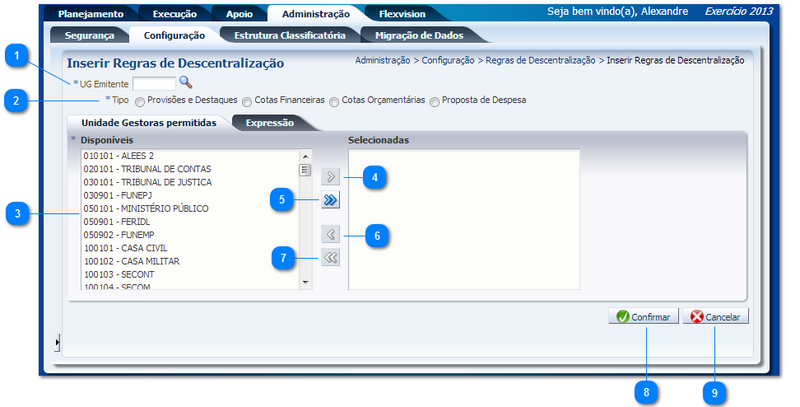Viewport: 800px width, 407px height.
Task: Click the remove selected left arrow
Action: coord(330,235)
